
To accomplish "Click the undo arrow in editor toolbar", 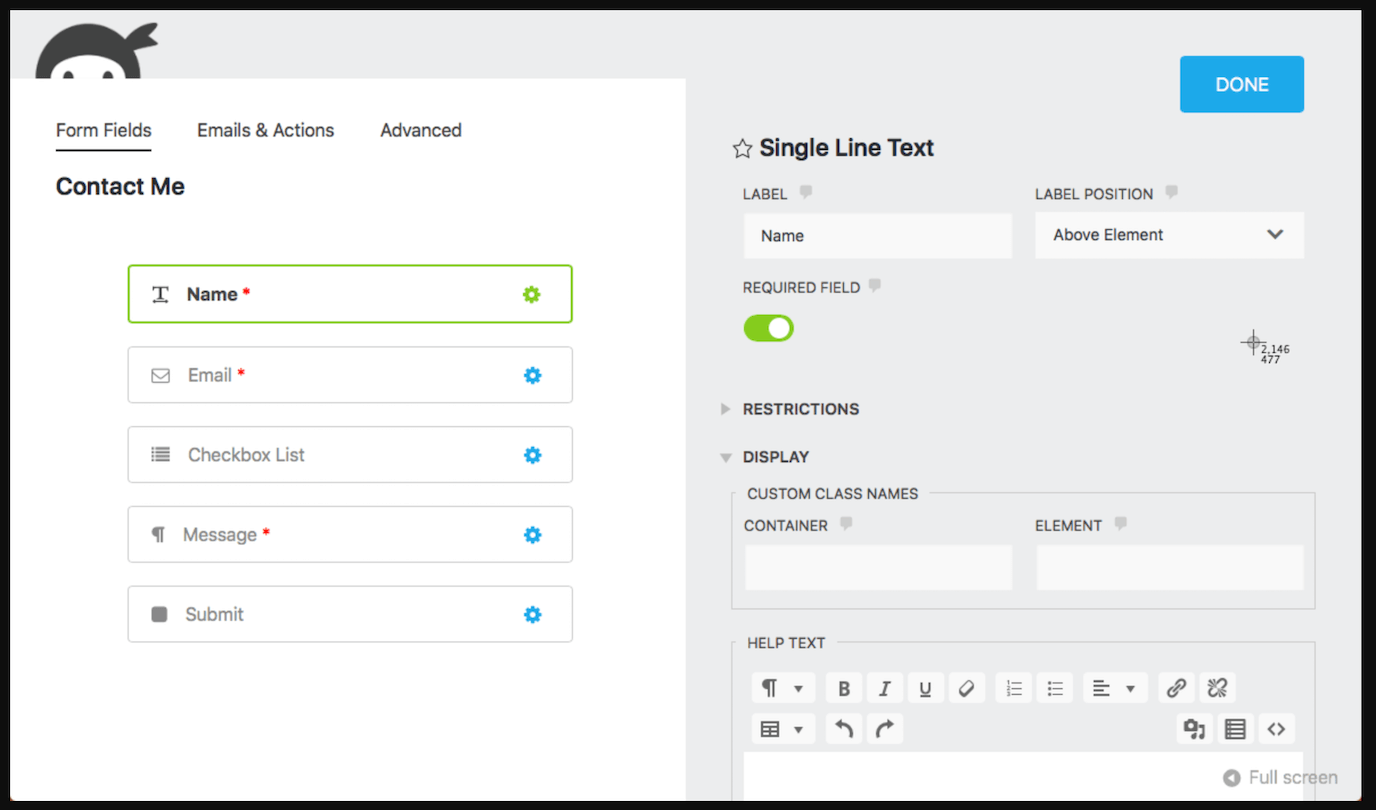I will click(x=844, y=729).
